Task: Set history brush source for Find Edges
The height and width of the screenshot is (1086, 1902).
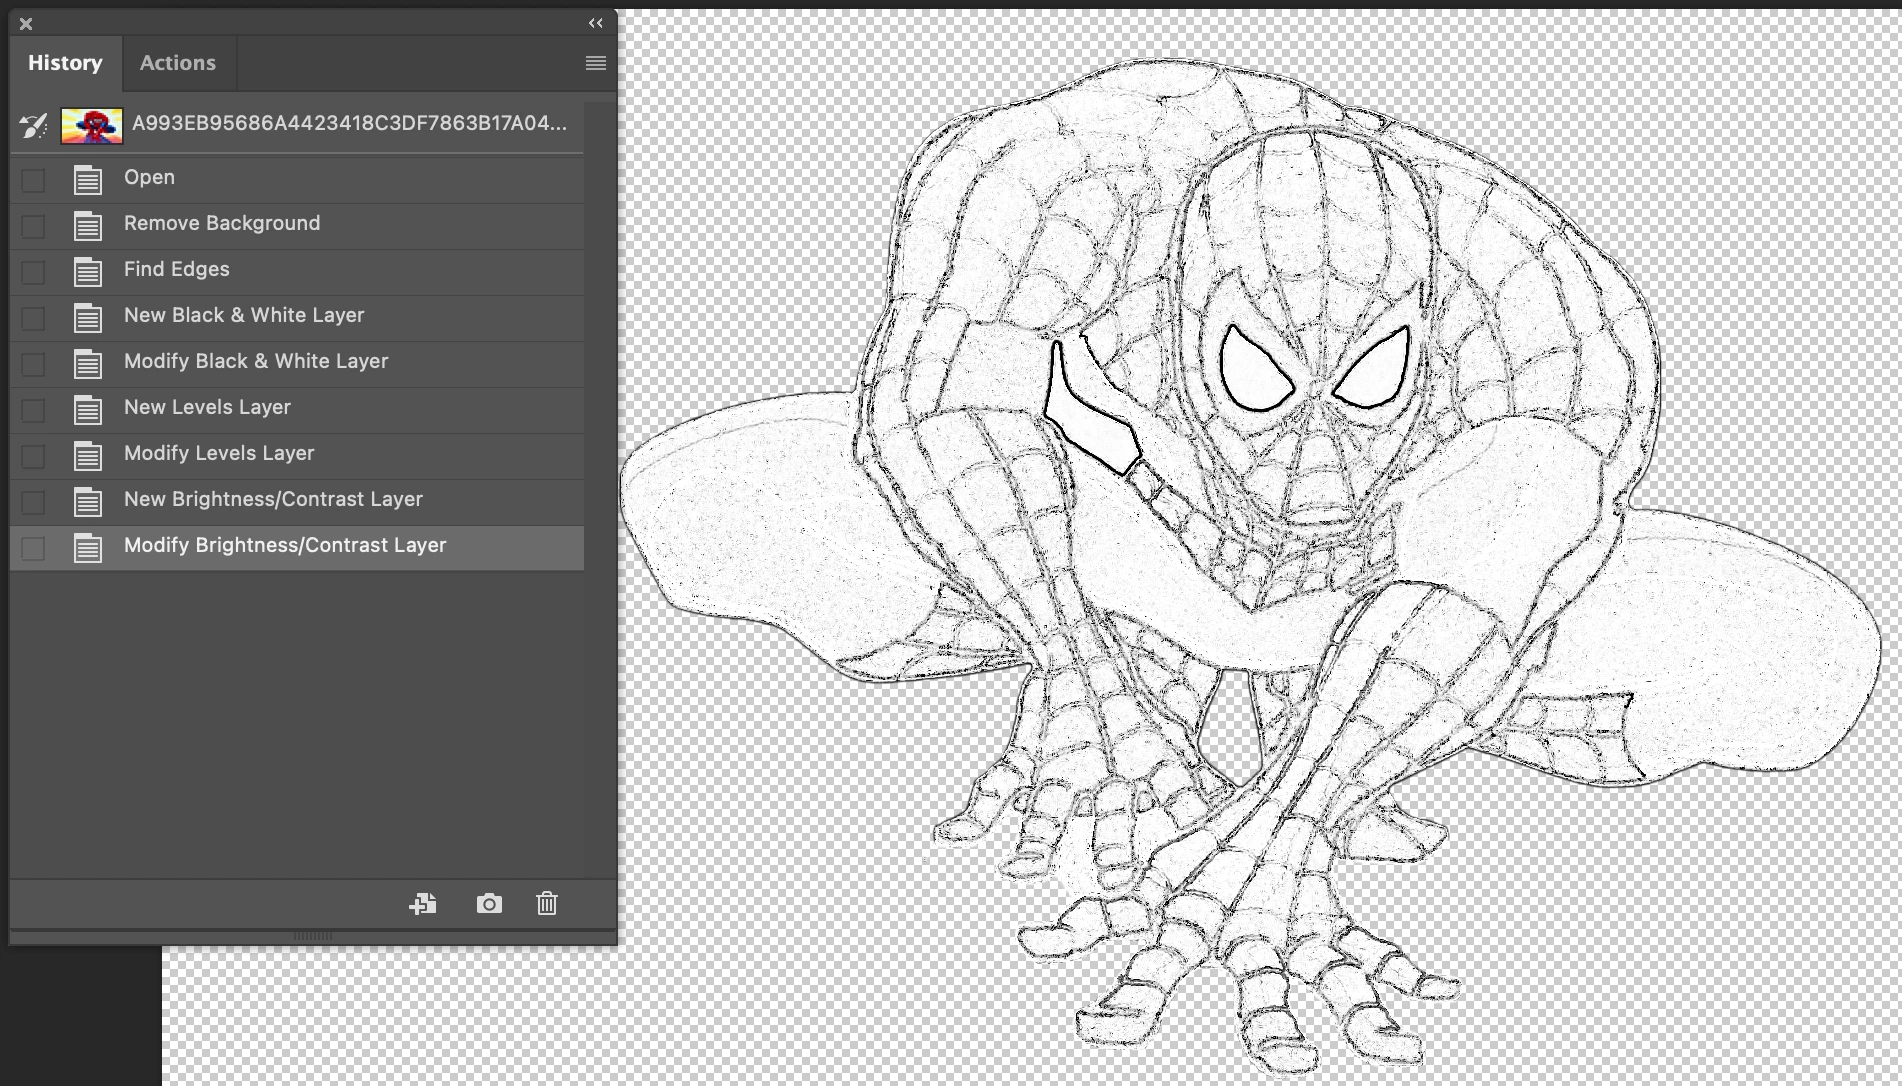Action: [x=33, y=272]
